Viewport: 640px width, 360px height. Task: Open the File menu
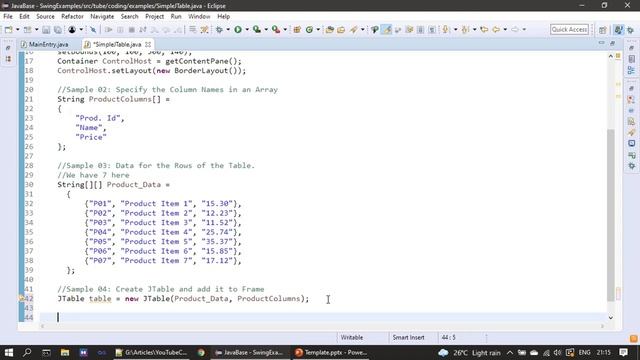pyautogui.click(x=8, y=16)
